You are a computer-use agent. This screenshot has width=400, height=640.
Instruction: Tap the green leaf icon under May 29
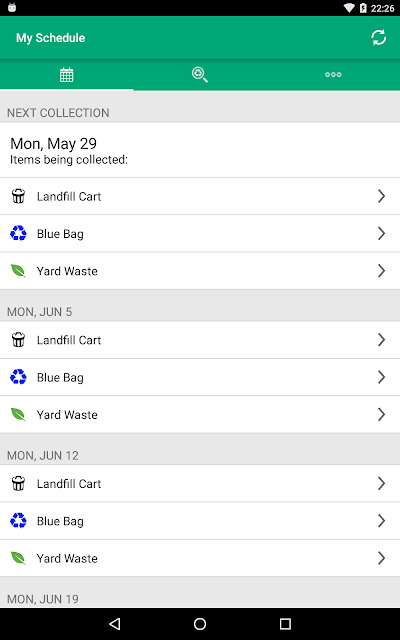18,271
